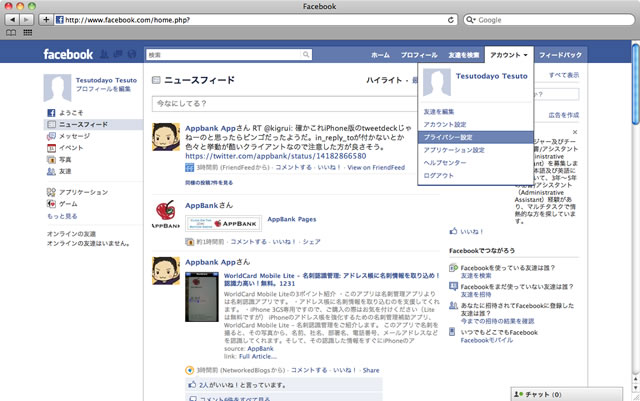640x401 pixels.
Task: Open Top Sites grid icon
Action: (x=28, y=33)
